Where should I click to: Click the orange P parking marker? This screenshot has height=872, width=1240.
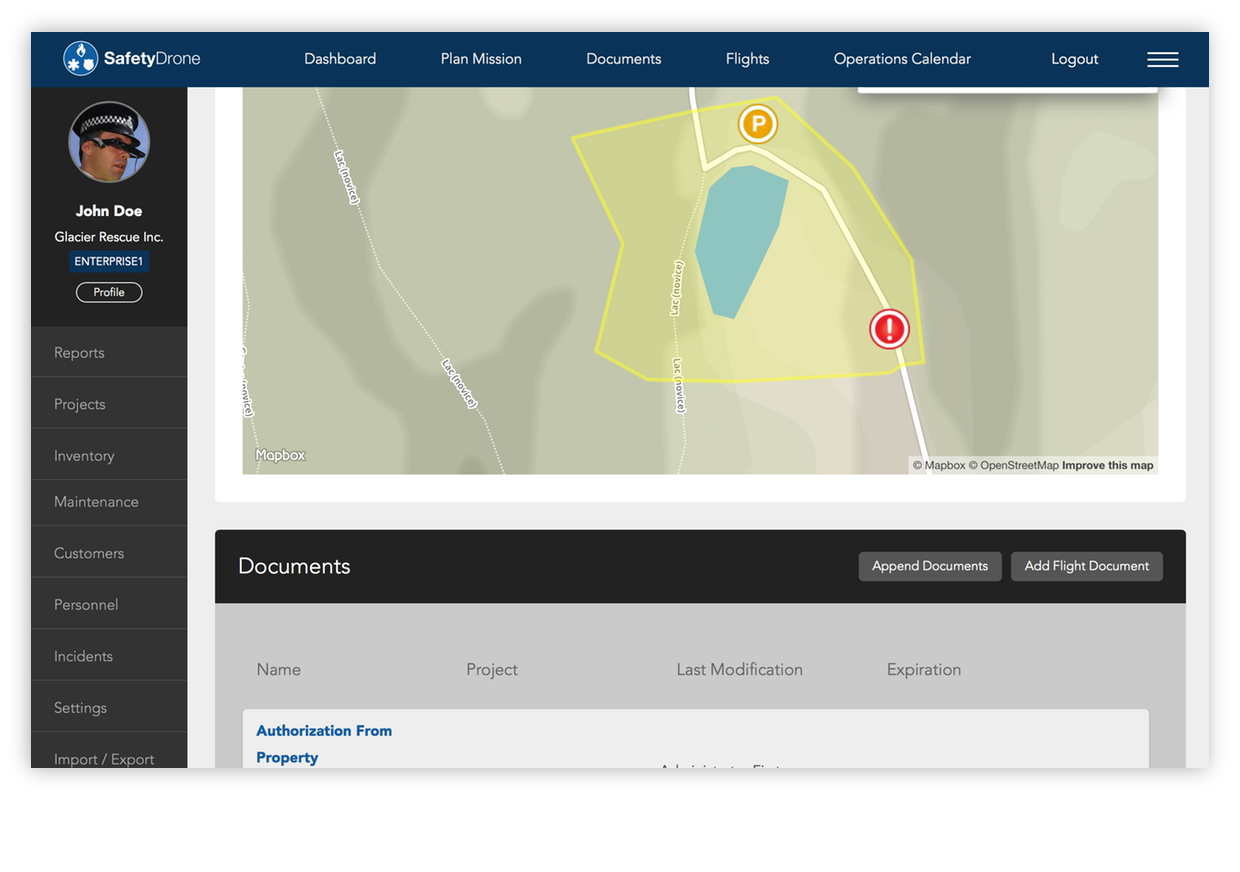click(x=757, y=125)
